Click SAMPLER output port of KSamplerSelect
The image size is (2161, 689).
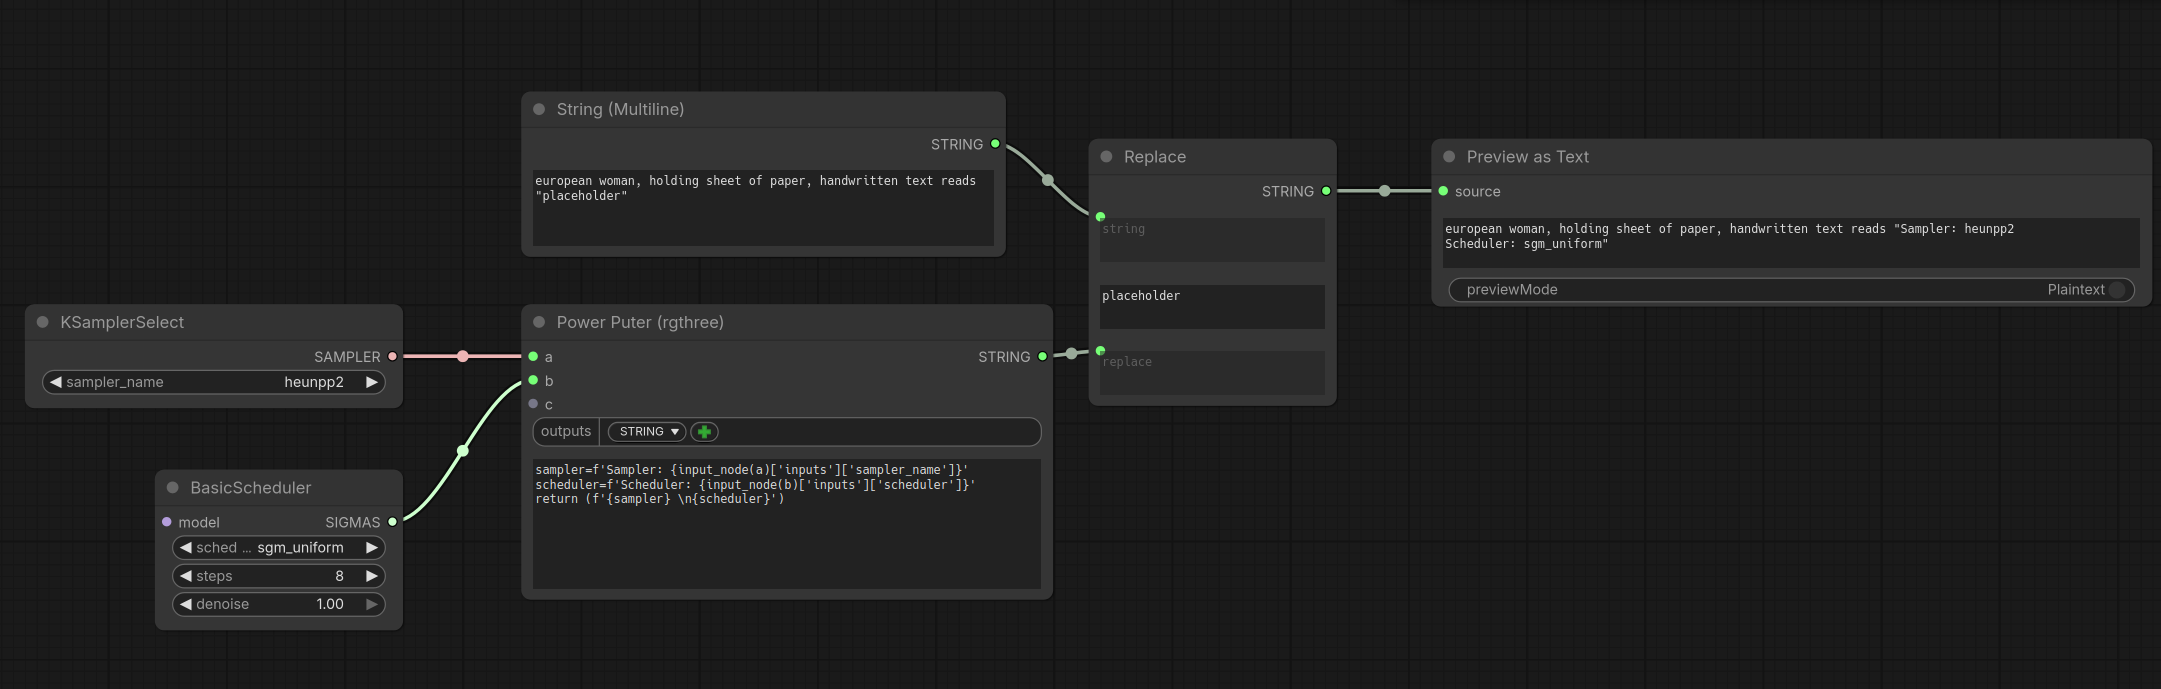(392, 356)
